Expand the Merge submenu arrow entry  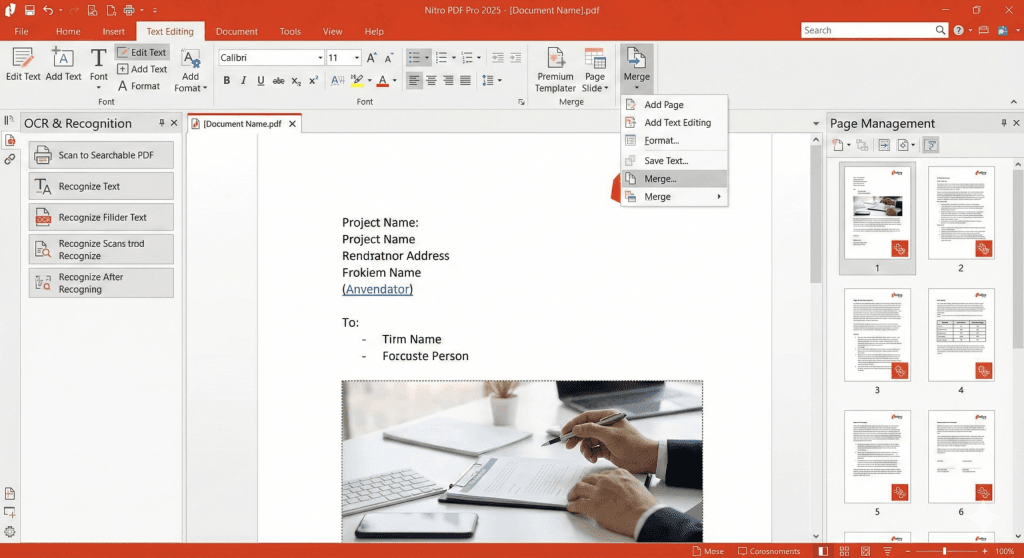pos(674,197)
